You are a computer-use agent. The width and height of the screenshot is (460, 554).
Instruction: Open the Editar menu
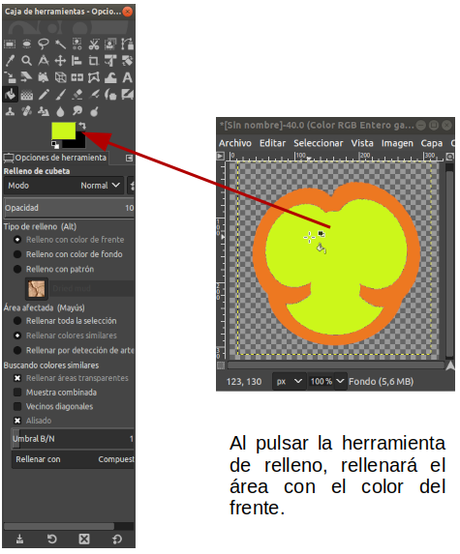pyautogui.click(x=272, y=143)
